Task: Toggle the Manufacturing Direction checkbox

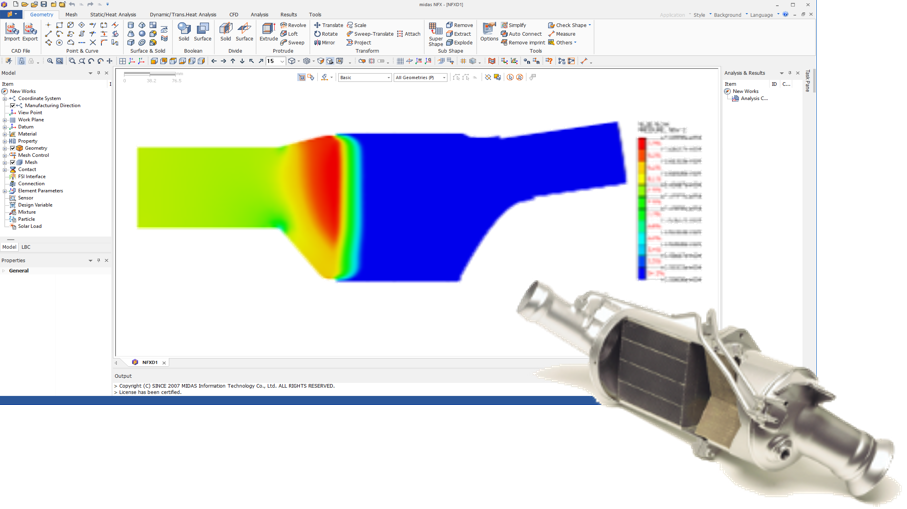Action: point(12,106)
